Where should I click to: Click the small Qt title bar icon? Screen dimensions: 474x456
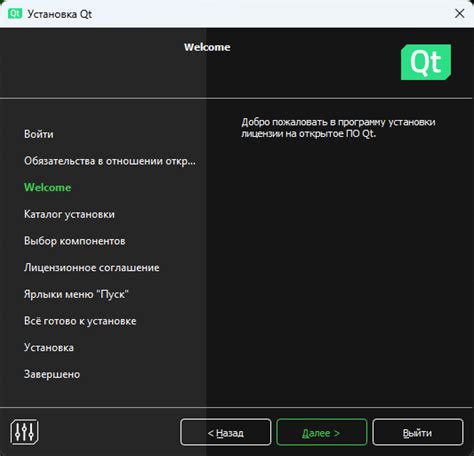[x=15, y=14]
